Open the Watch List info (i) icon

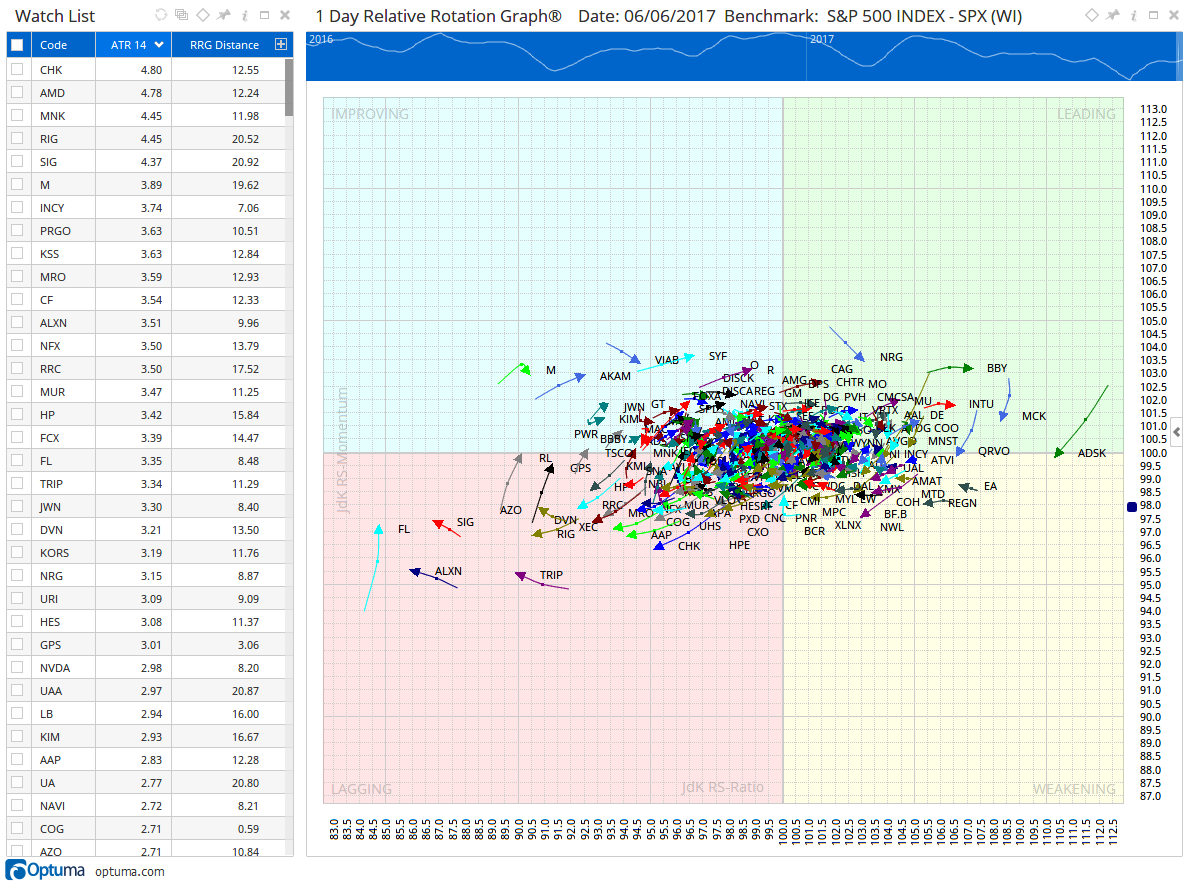(246, 15)
